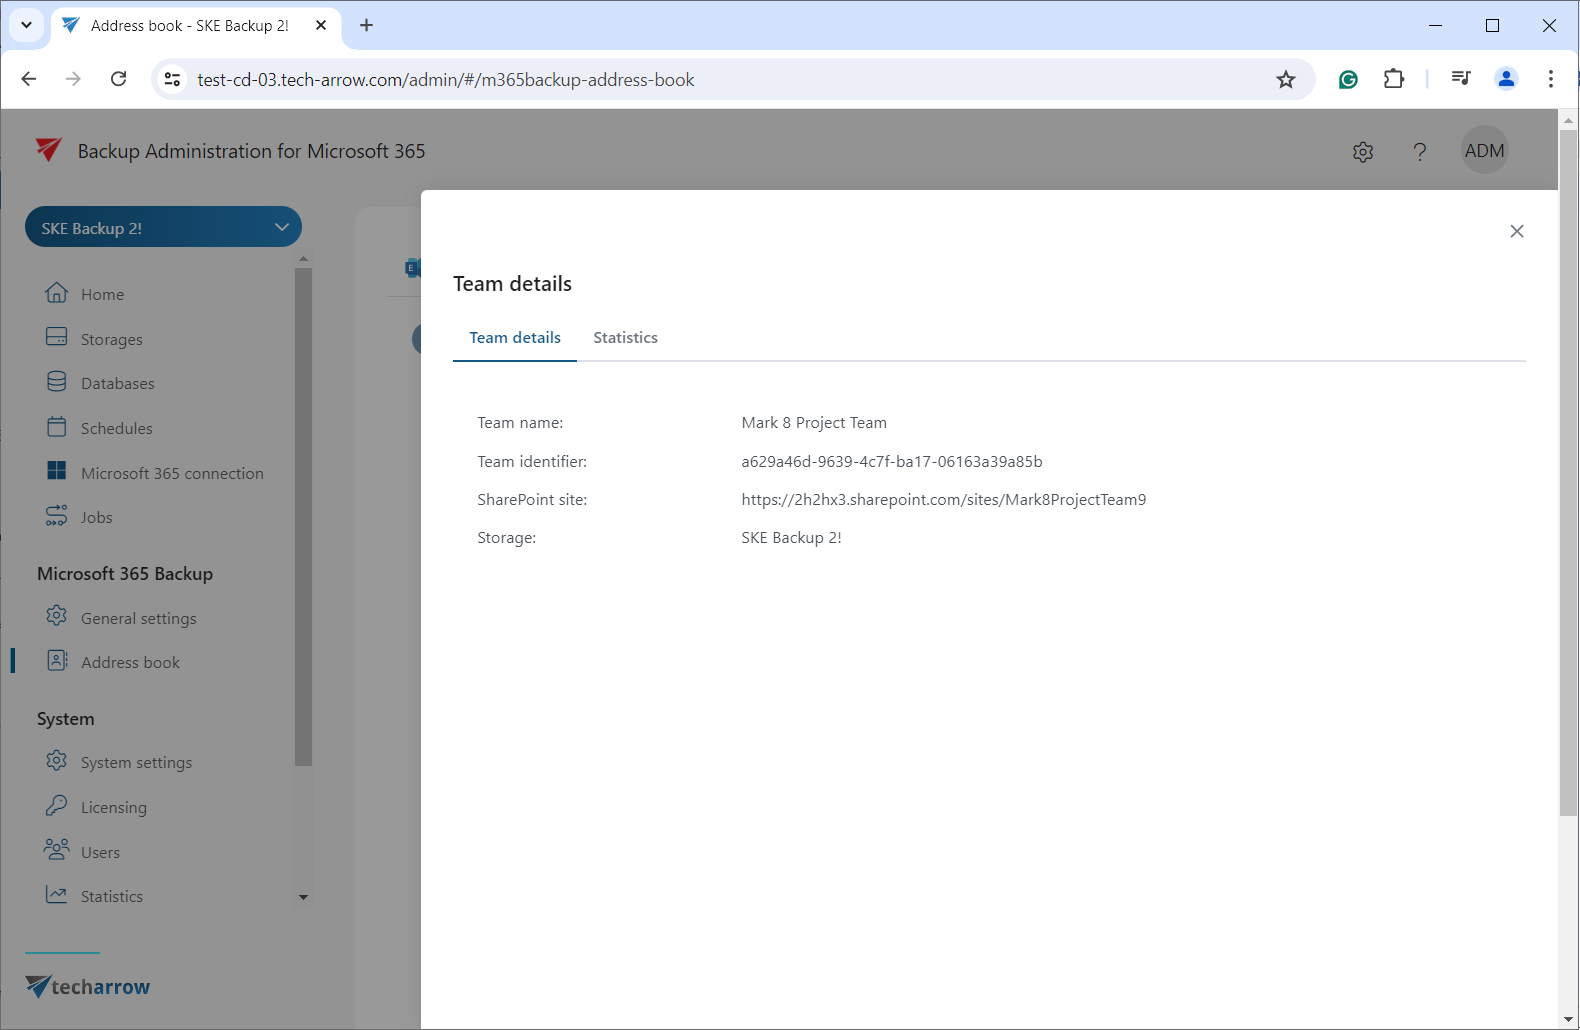
Task: Open the Licensing key icon
Action: click(57, 805)
